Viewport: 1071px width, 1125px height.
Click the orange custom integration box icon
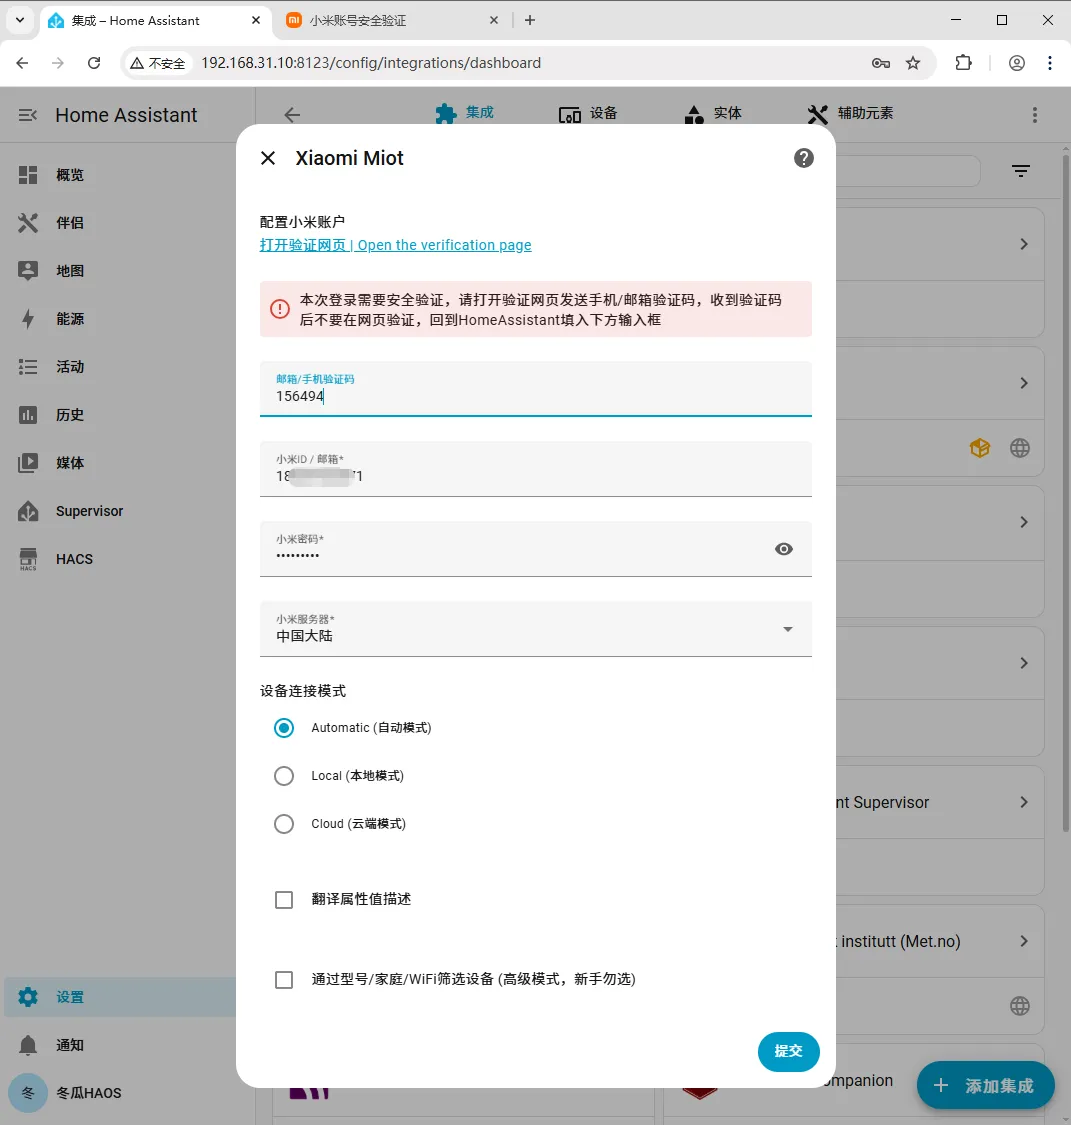point(980,448)
